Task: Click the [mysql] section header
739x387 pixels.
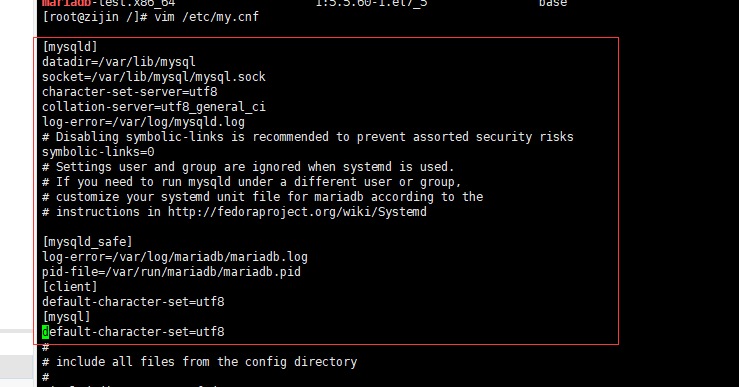Action: [x=66, y=317]
